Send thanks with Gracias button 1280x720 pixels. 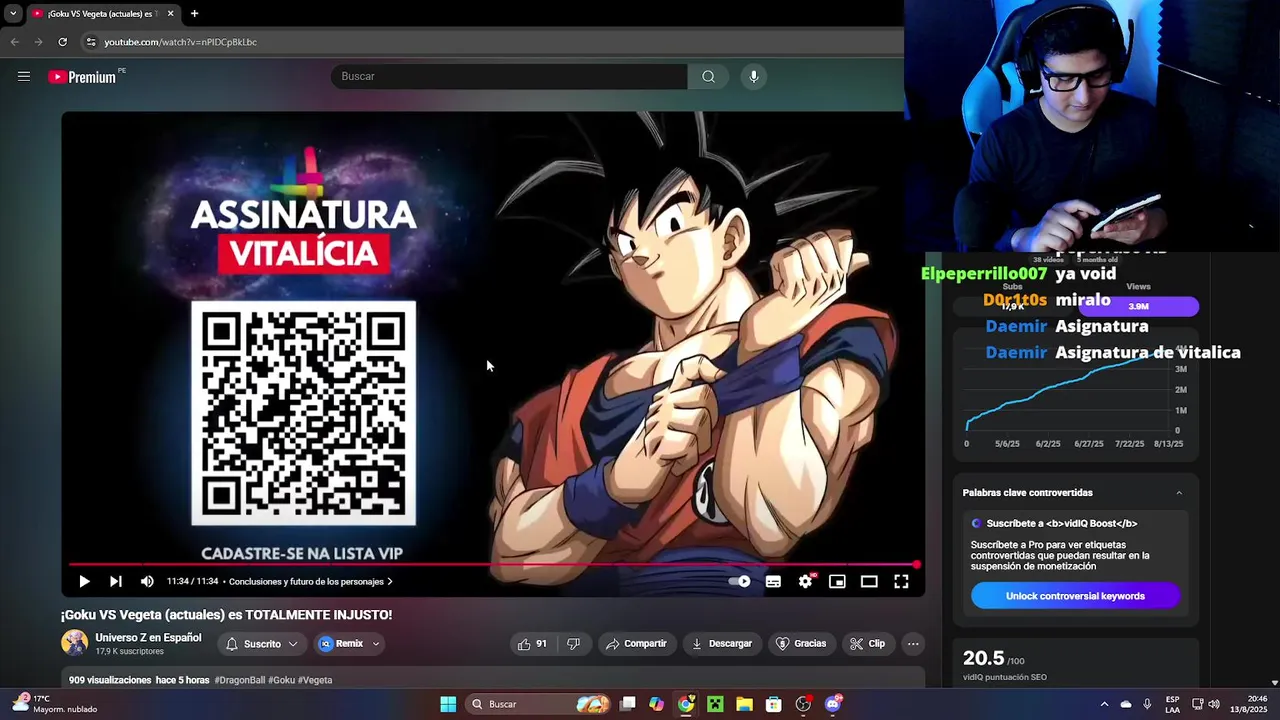(x=801, y=644)
